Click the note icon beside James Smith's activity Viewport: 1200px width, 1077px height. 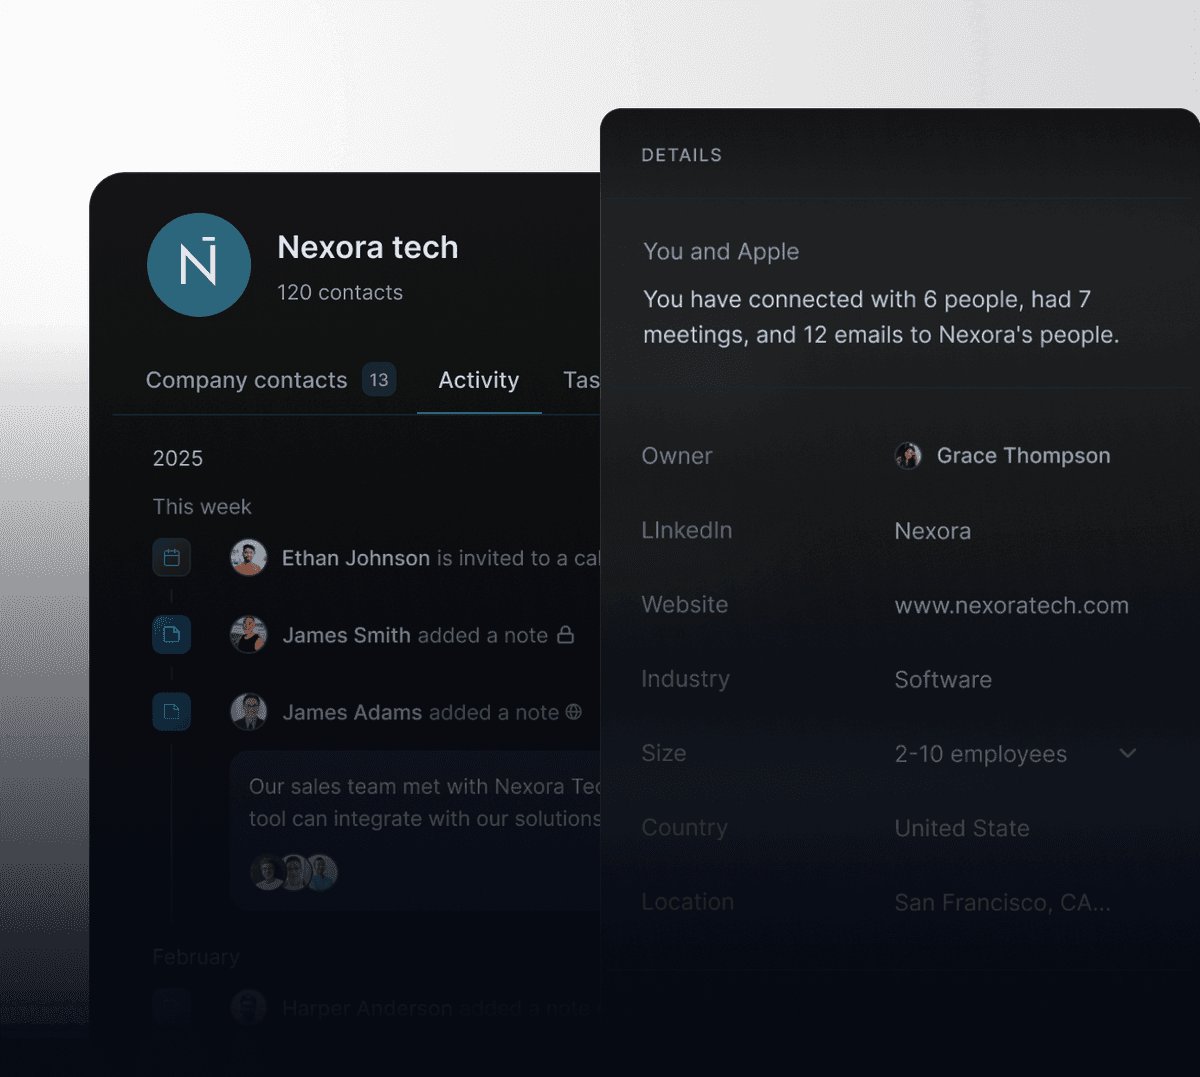coord(172,634)
